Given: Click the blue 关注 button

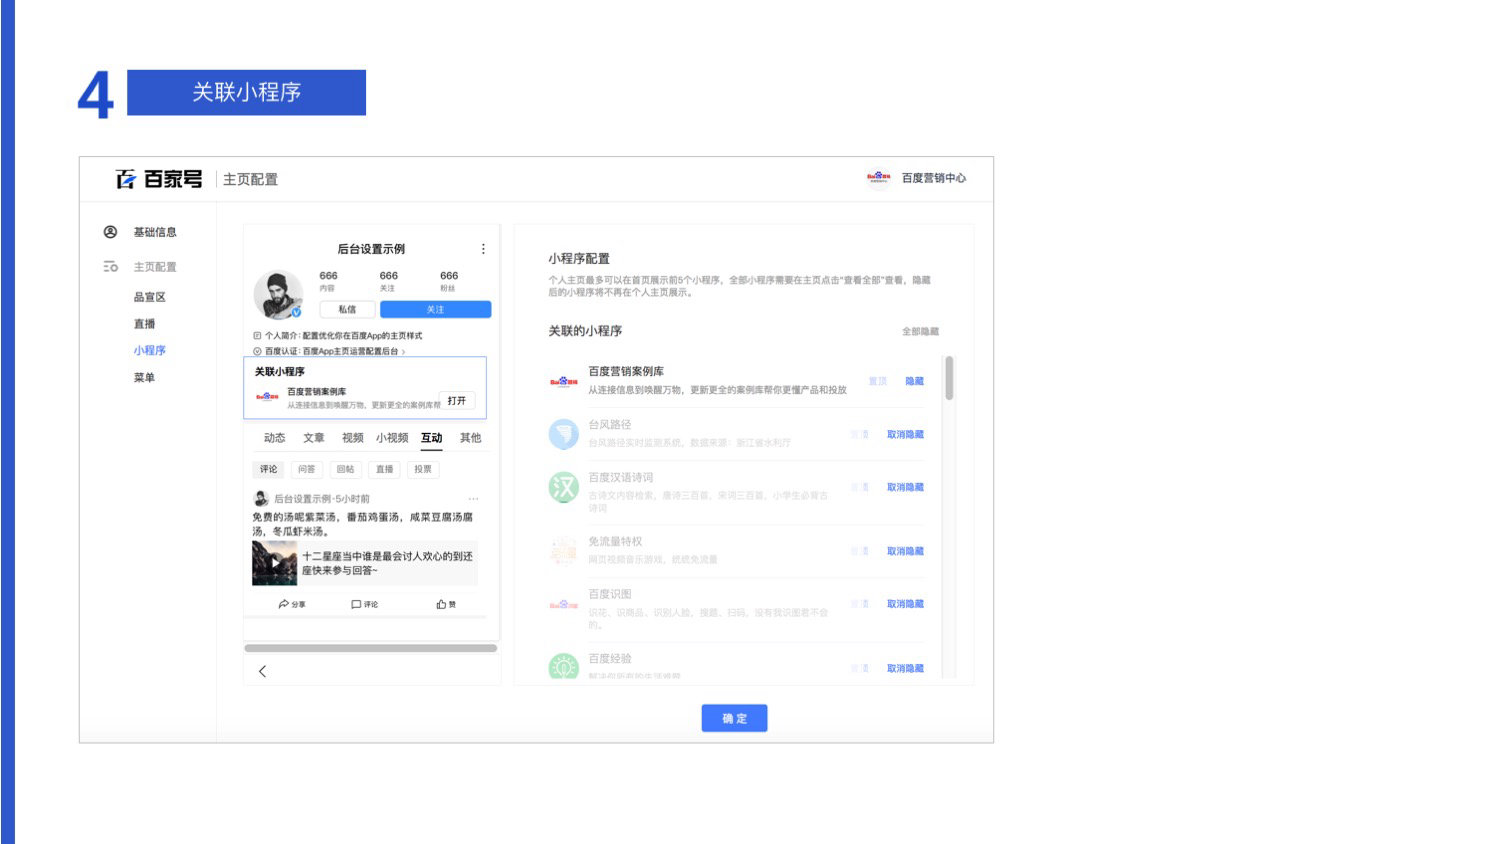Looking at the screenshot, I should 436,310.
